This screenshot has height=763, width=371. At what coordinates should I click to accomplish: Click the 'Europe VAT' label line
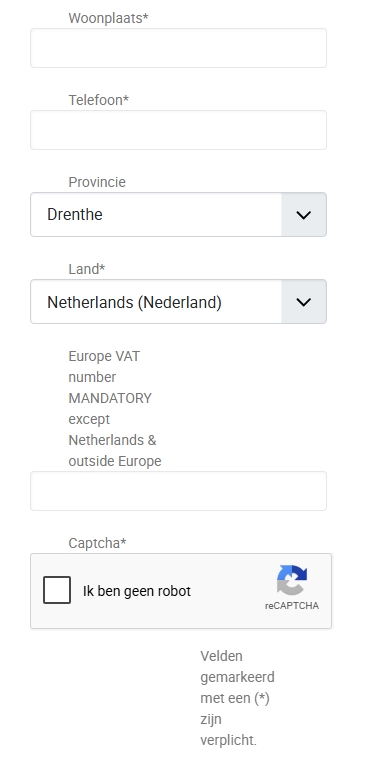(104, 356)
